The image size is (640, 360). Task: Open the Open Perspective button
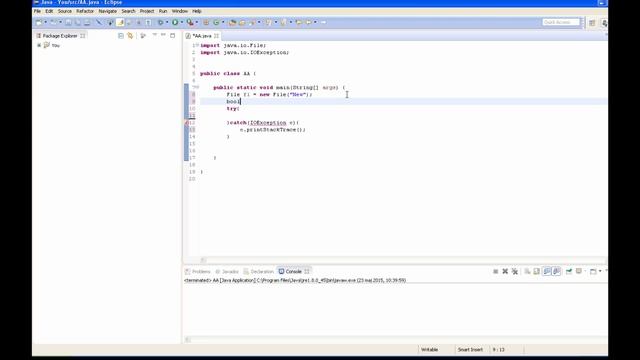[x=592, y=23]
